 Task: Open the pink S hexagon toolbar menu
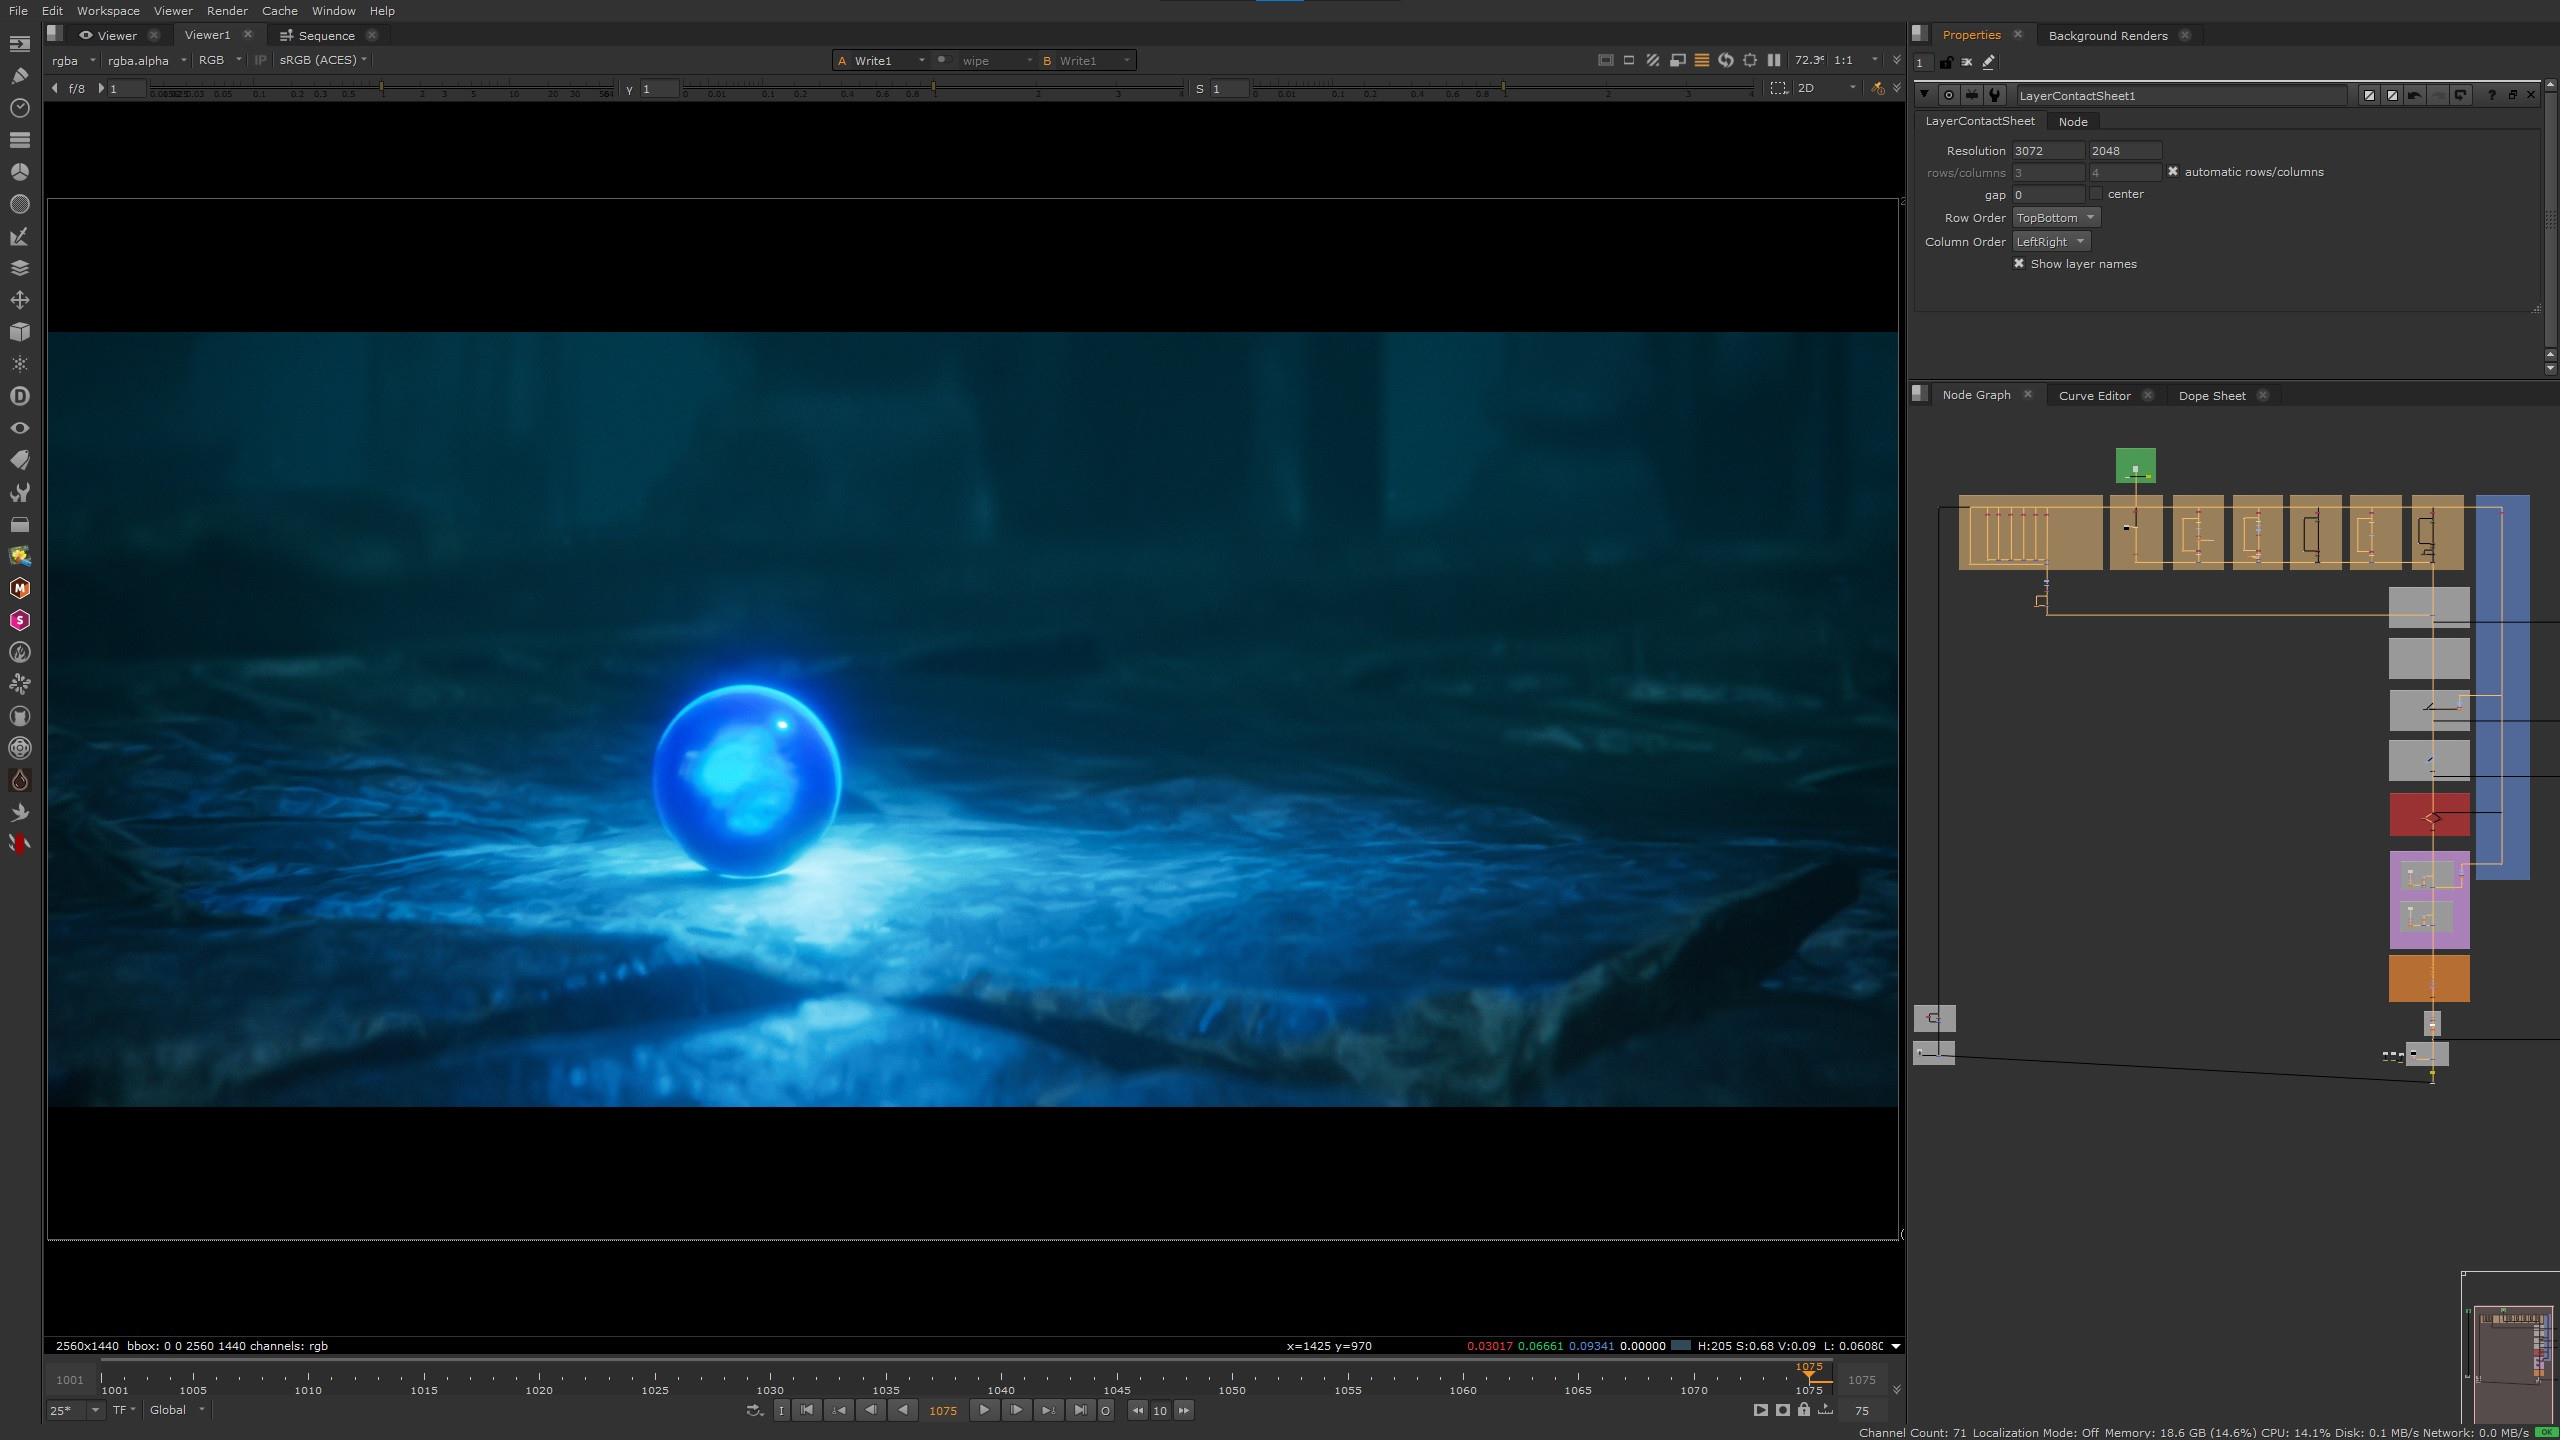(x=19, y=620)
